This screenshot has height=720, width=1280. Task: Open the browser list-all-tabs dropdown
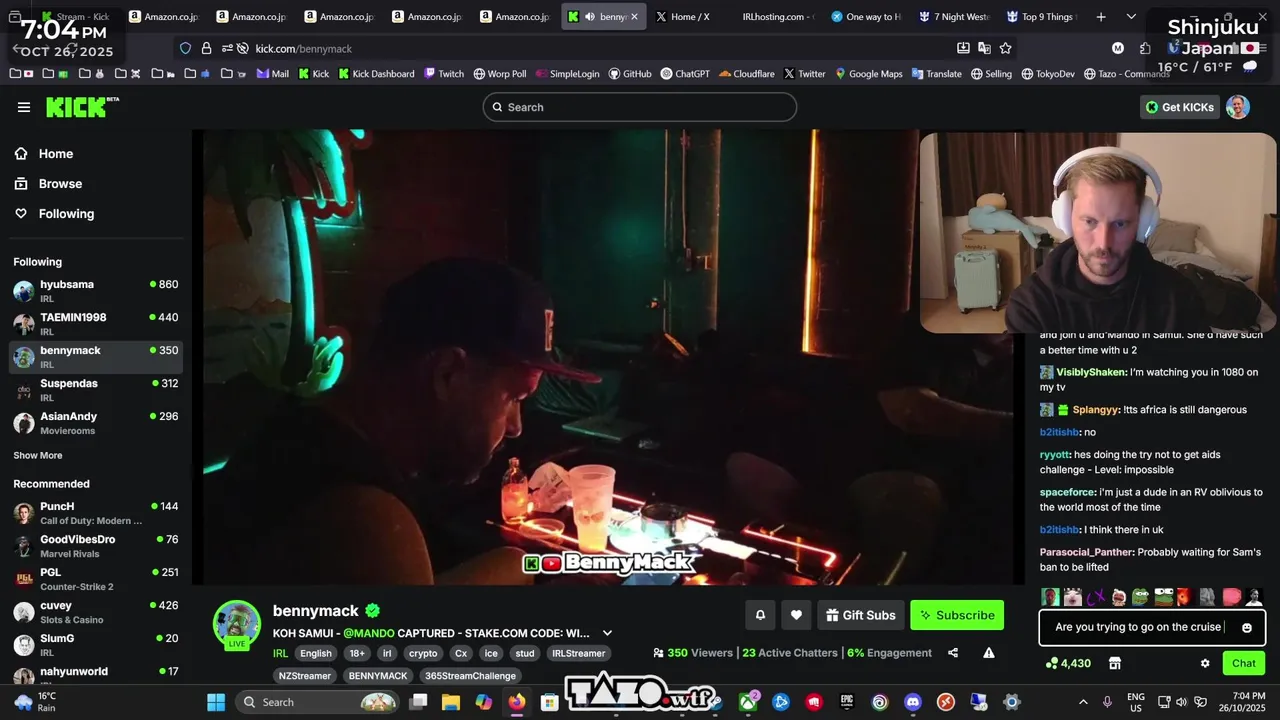click(x=1131, y=17)
